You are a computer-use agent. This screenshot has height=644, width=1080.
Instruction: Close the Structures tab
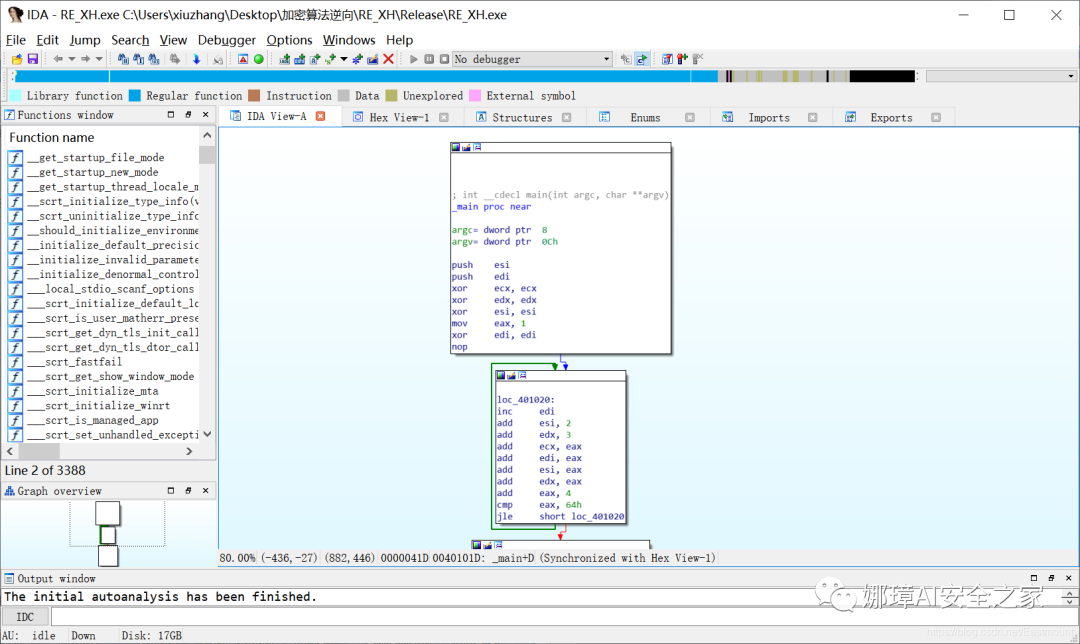[x=566, y=118]
